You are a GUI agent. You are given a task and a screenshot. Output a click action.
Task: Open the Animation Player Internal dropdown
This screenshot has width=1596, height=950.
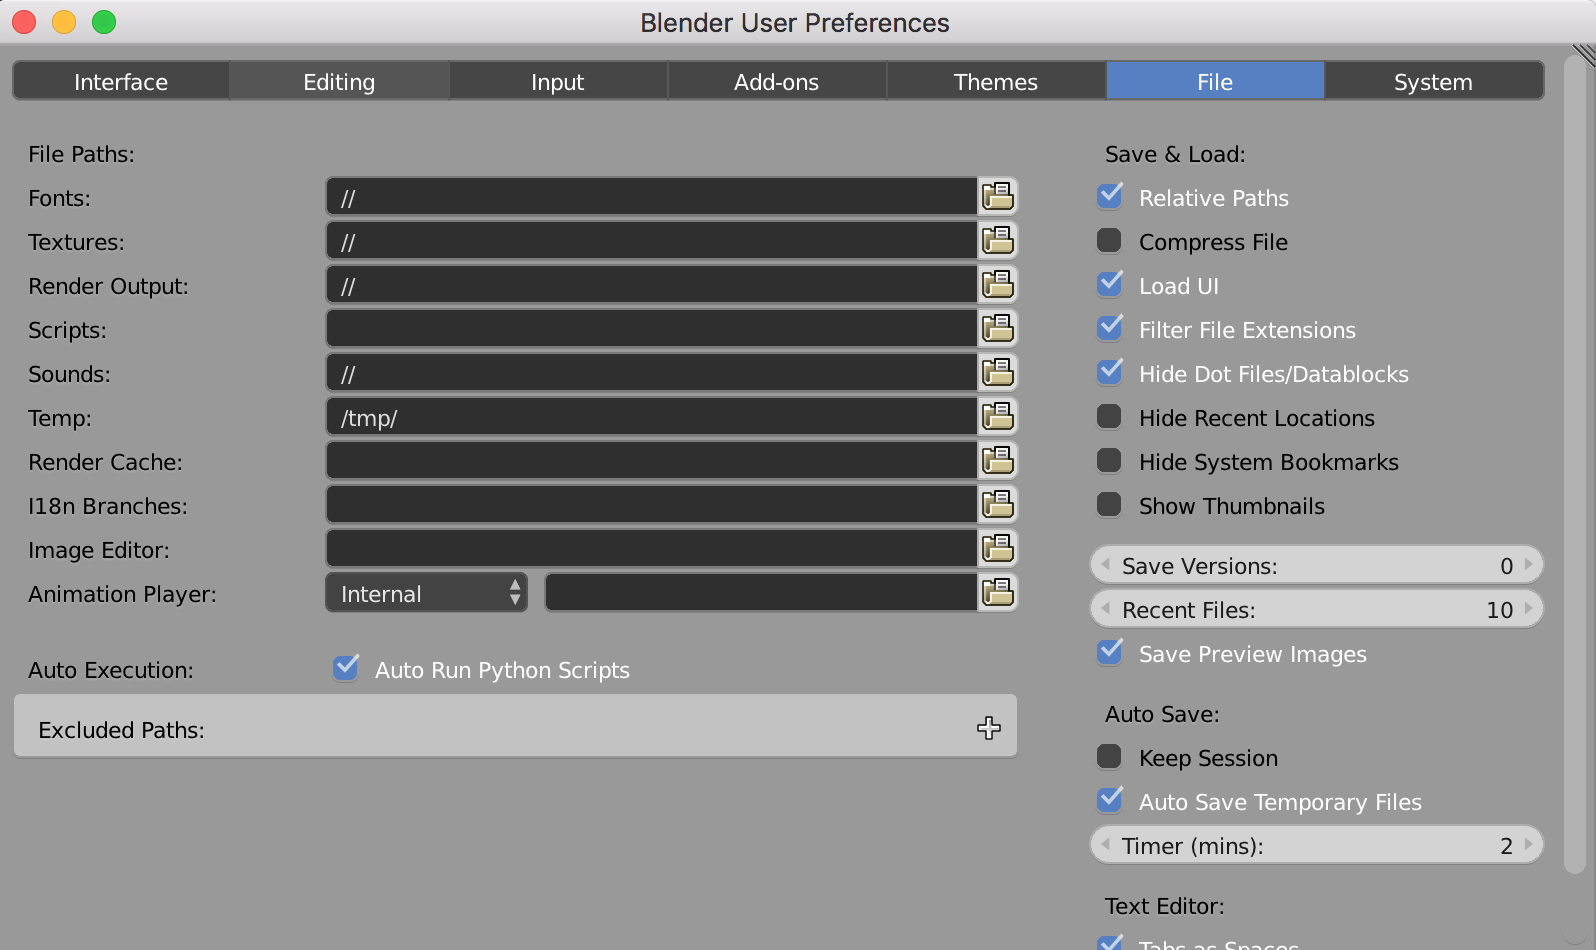point(427,593)
